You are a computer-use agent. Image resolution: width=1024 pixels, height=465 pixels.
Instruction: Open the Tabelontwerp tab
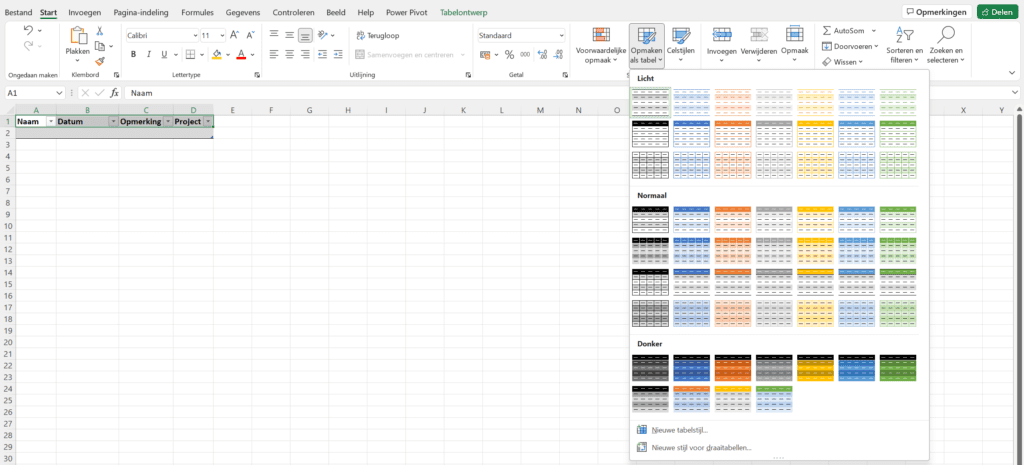(464, 12)
